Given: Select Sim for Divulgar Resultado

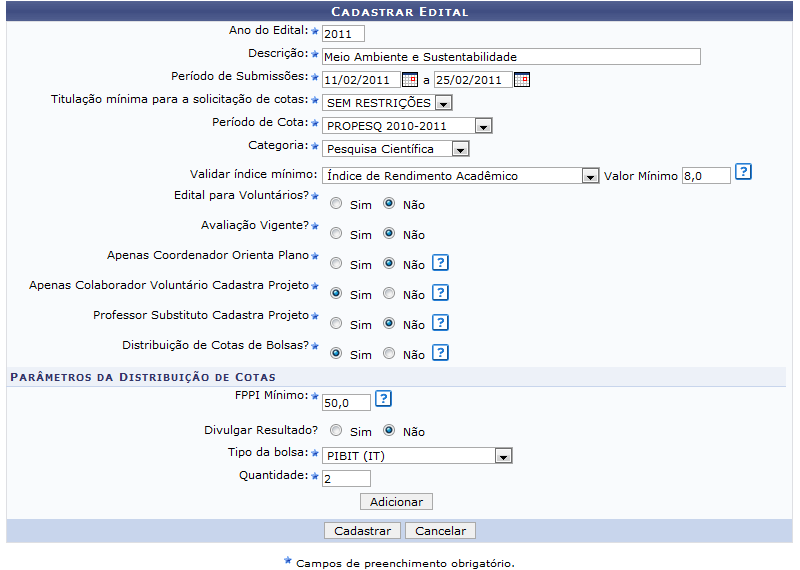Looking at the screenshot, I should (x=336, y=431).
